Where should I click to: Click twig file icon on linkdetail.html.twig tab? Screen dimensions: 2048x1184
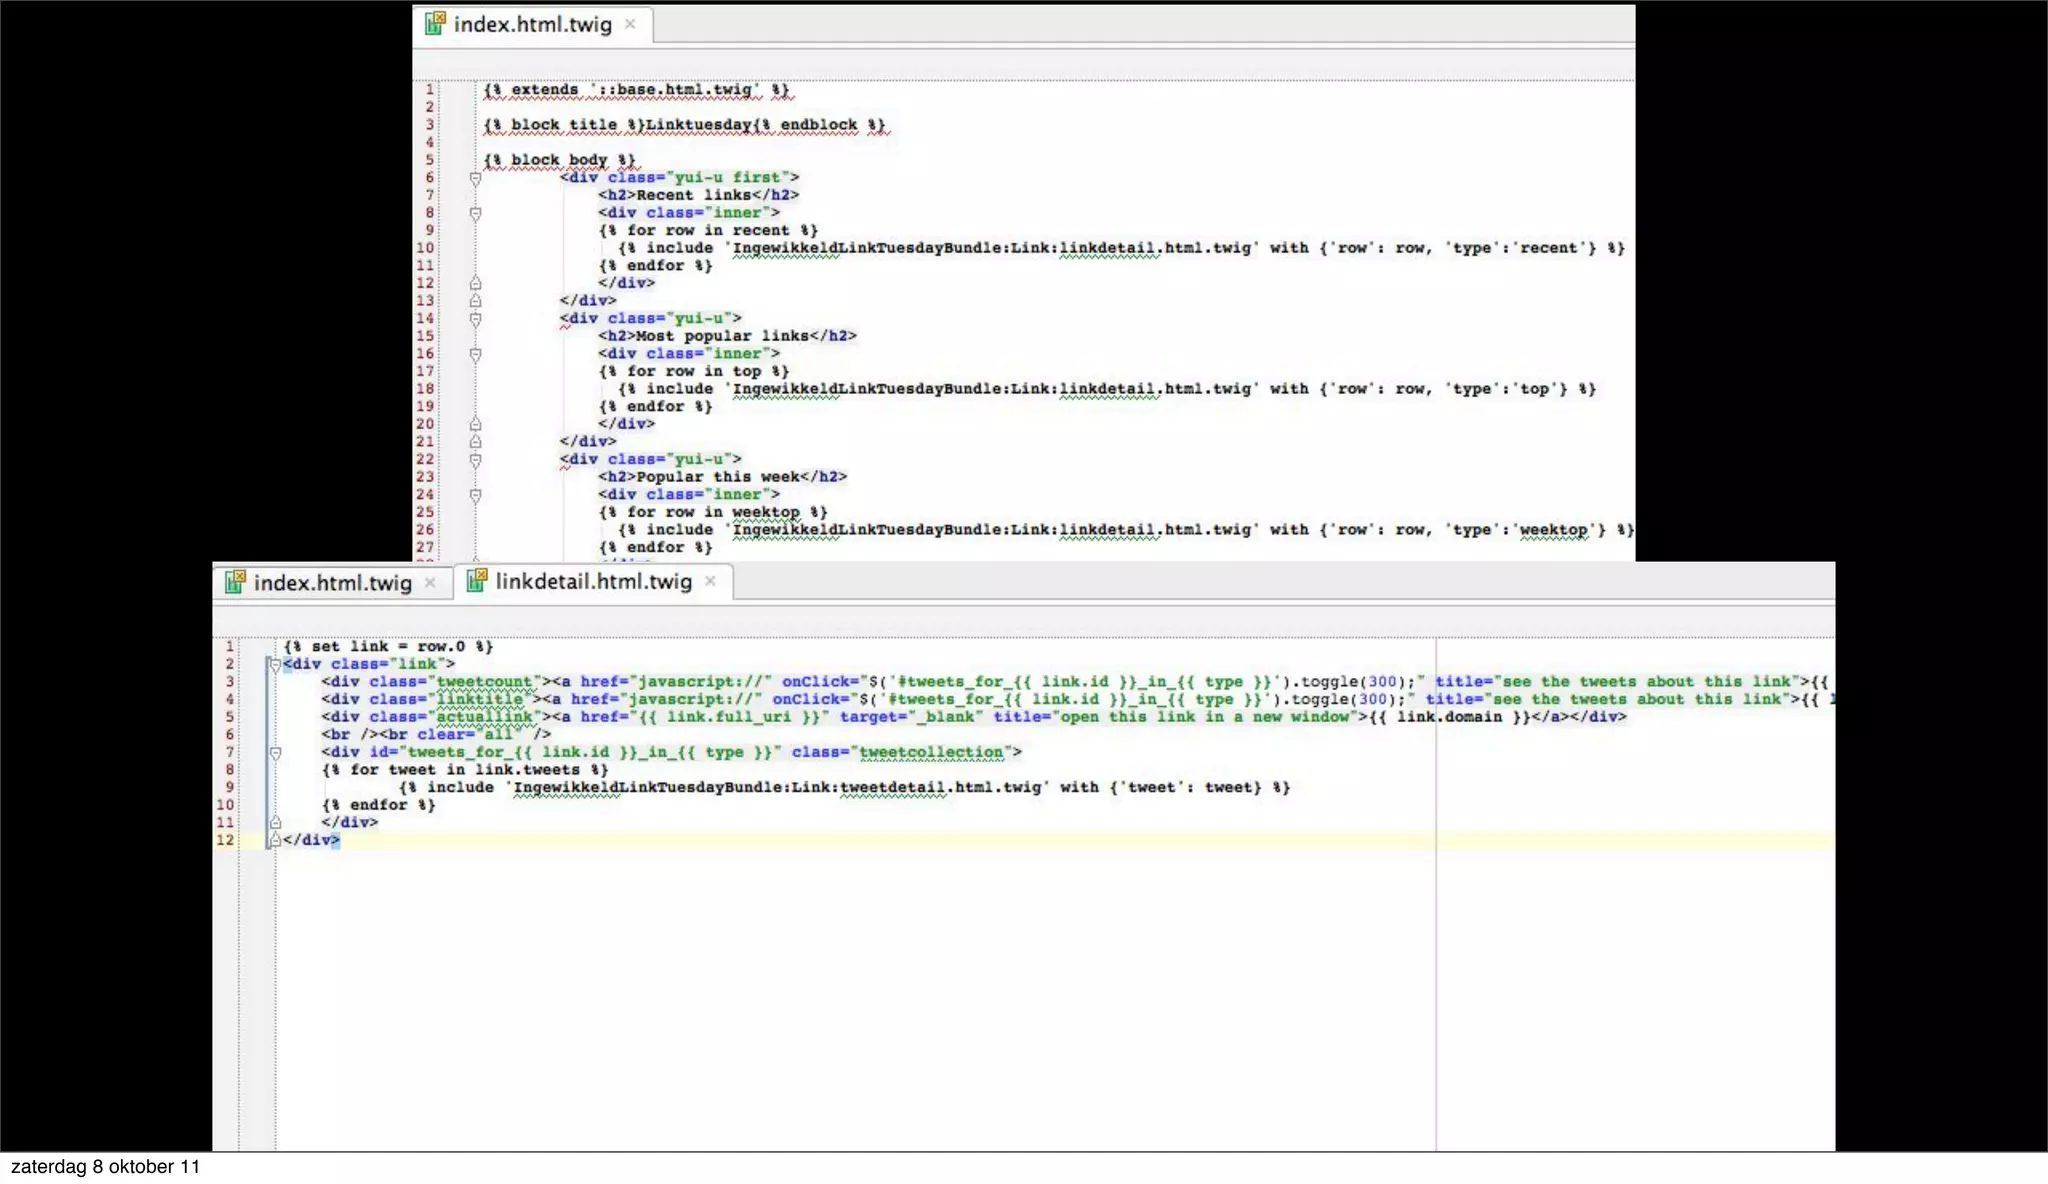point(477,581)
